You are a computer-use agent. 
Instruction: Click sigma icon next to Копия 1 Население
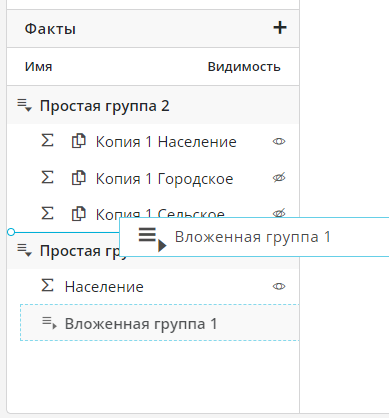pyautogui.click(x=47, y=140)
